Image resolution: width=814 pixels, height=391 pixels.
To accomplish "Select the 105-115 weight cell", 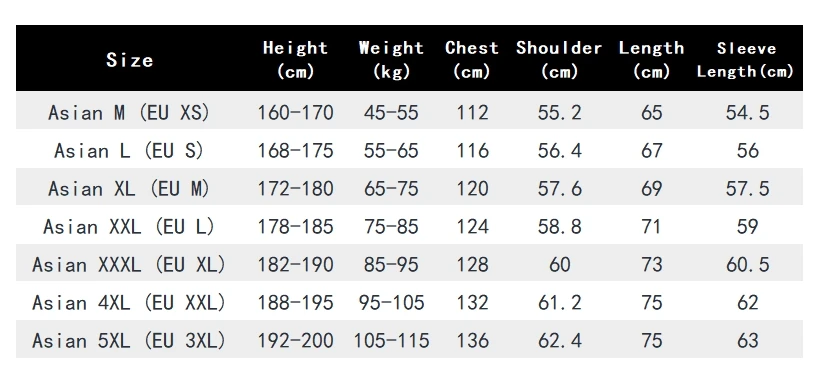I will [391, 341].
